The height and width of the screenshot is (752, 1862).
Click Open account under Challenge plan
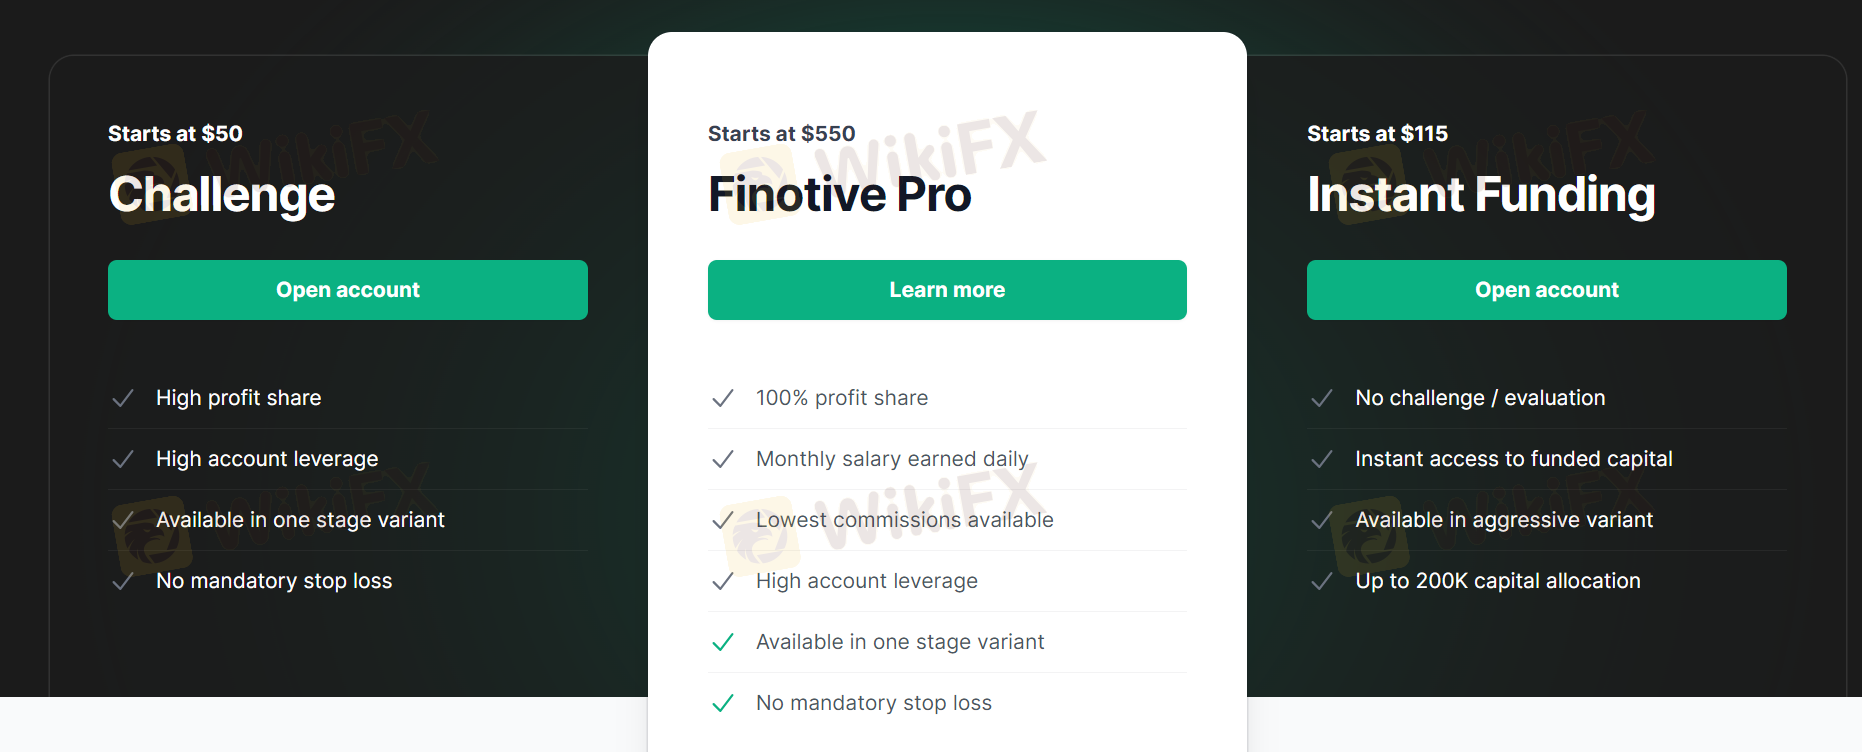coord(347,290)
